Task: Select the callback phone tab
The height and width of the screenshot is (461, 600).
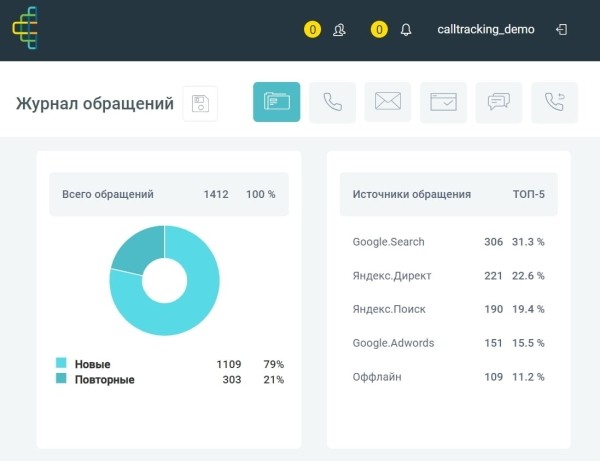Action: coord(554,102)
